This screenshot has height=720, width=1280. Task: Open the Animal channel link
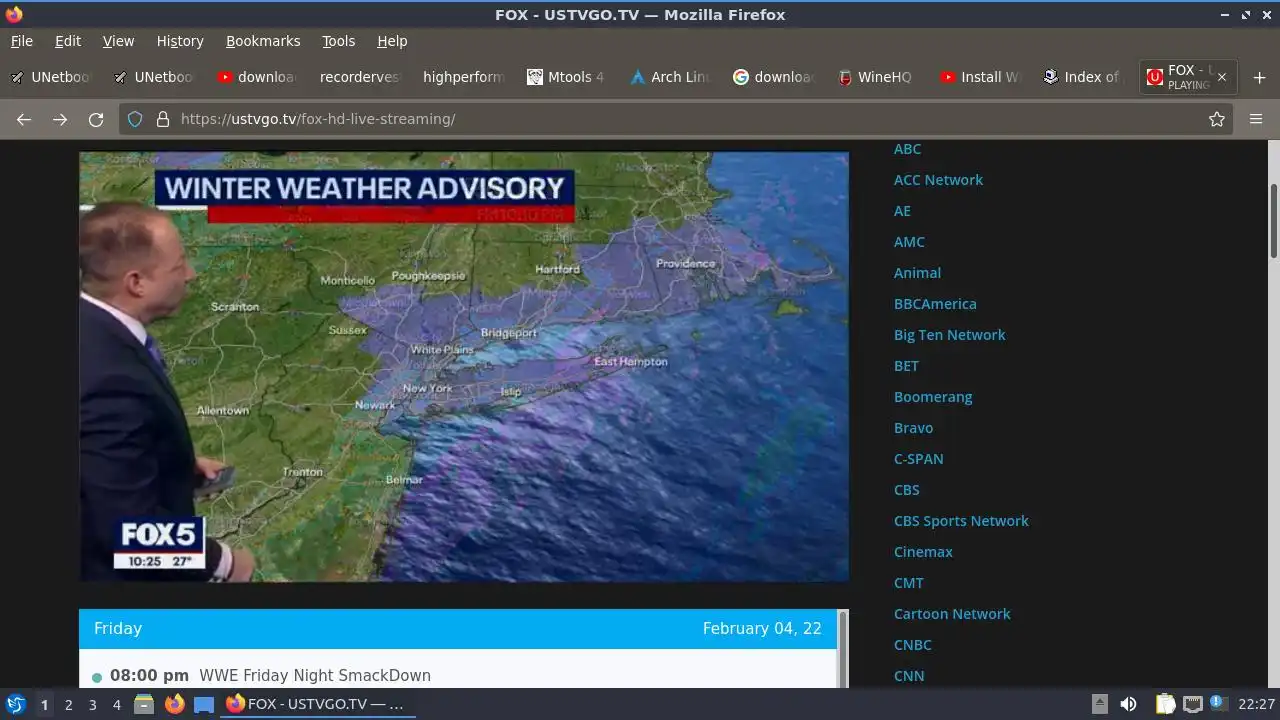point(917,273)
